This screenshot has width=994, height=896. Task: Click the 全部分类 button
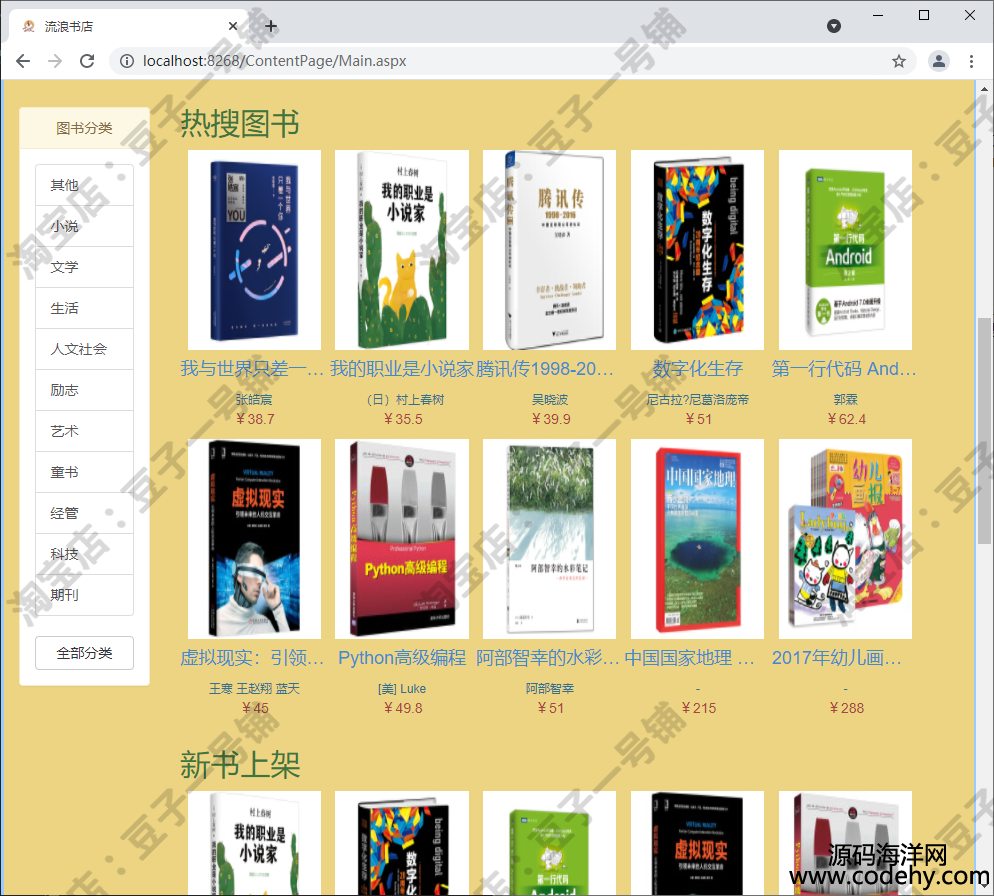[x=84, y=653]
